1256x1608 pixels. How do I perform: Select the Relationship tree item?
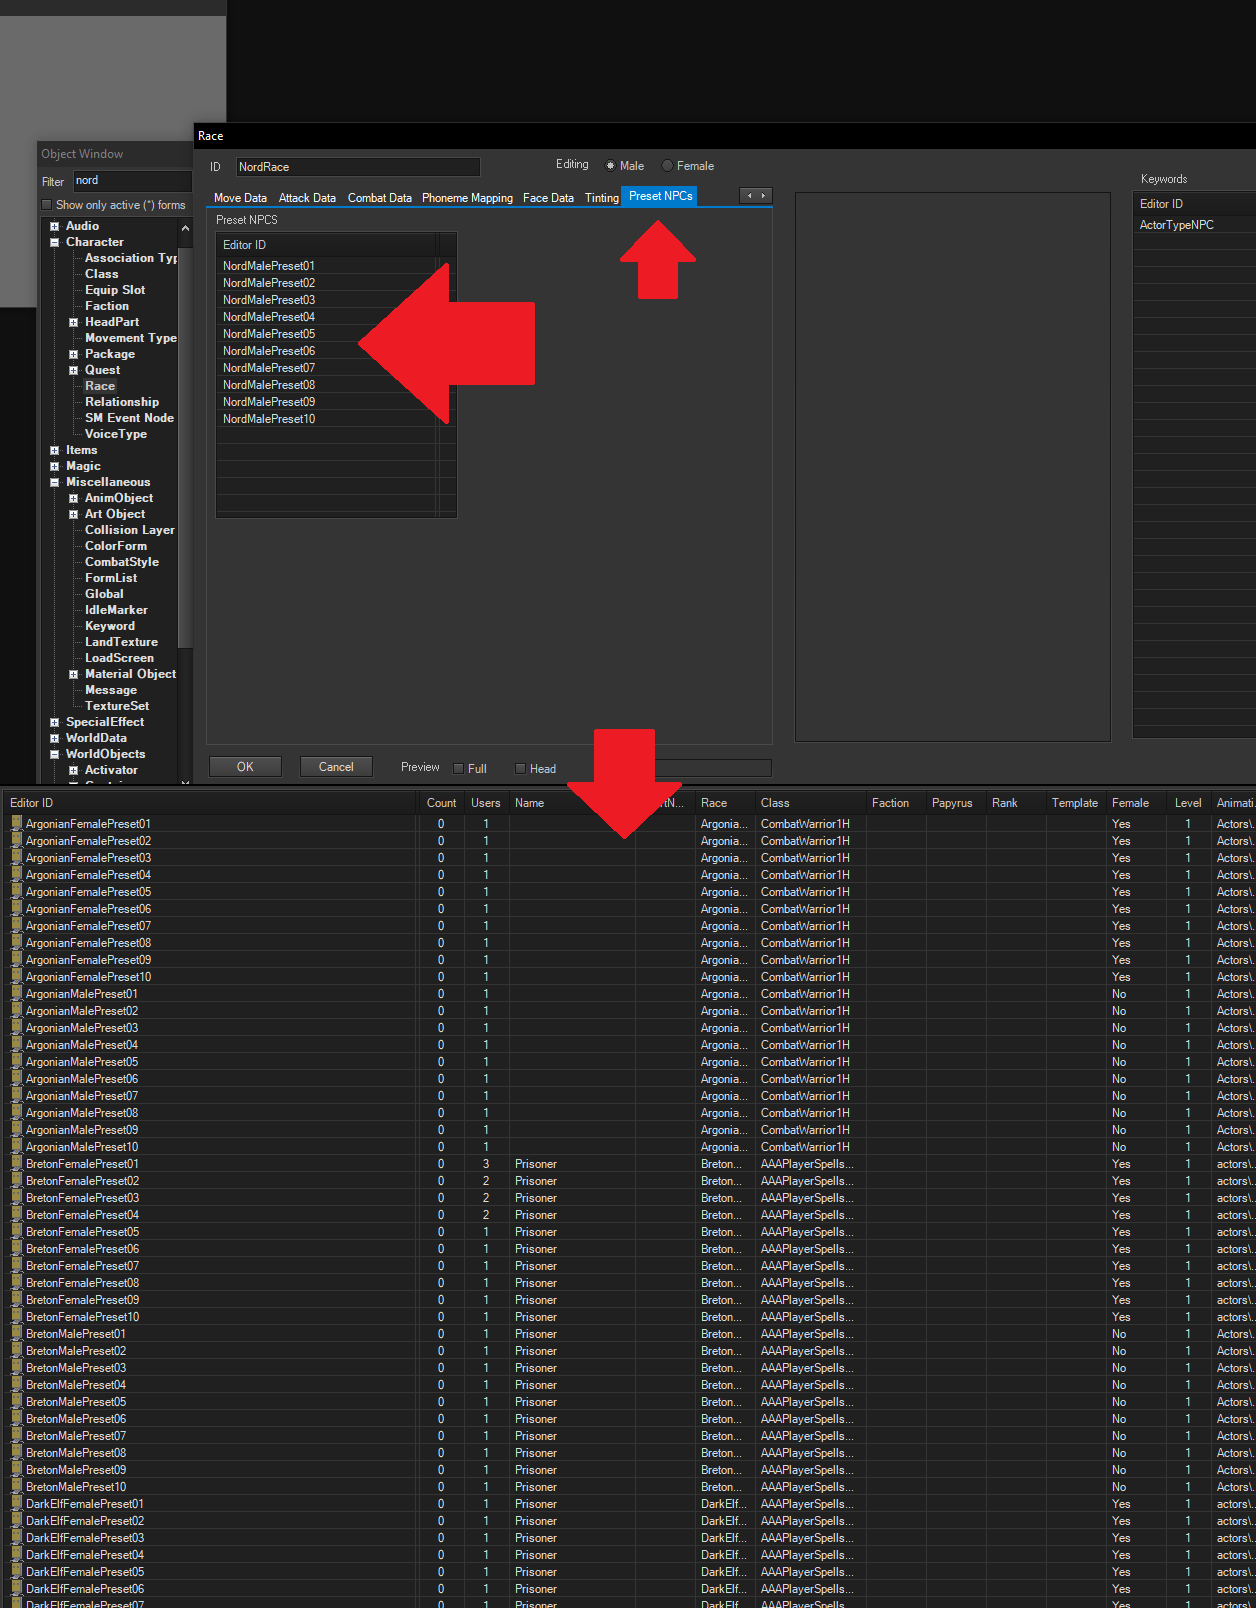[x=122, y=402]
